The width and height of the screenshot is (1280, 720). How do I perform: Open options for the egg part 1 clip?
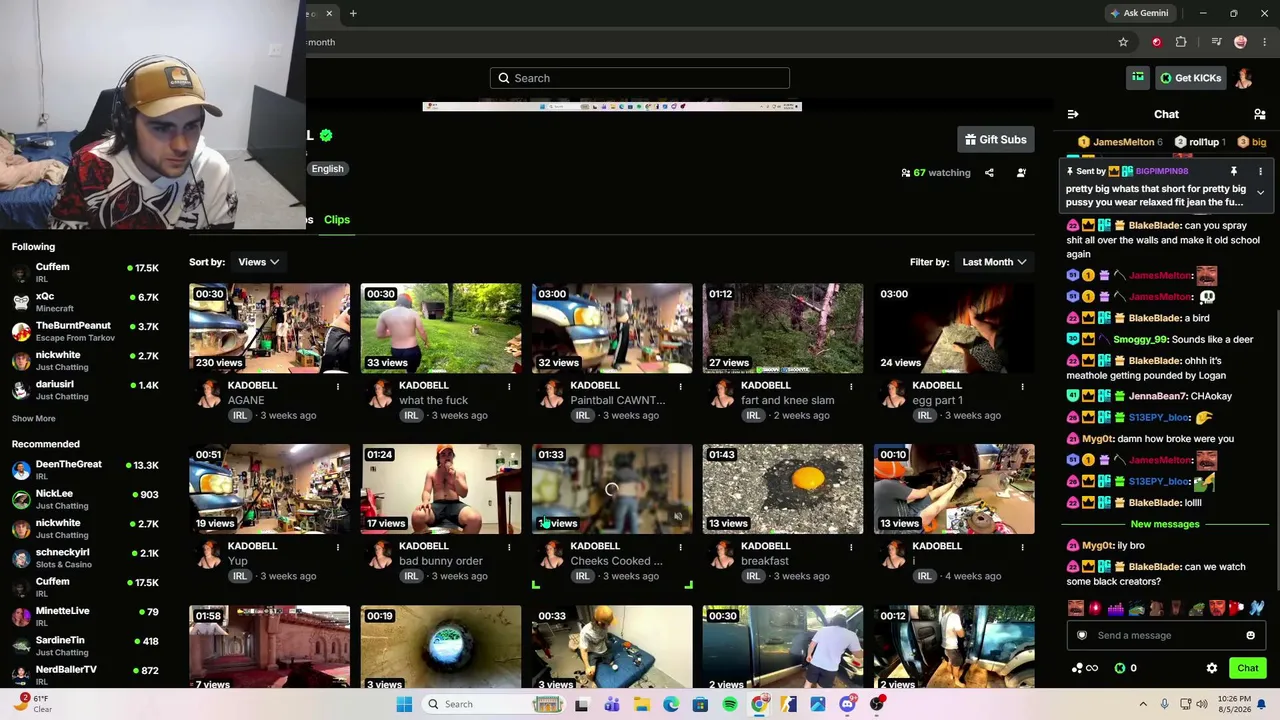tap(1022, 386)
